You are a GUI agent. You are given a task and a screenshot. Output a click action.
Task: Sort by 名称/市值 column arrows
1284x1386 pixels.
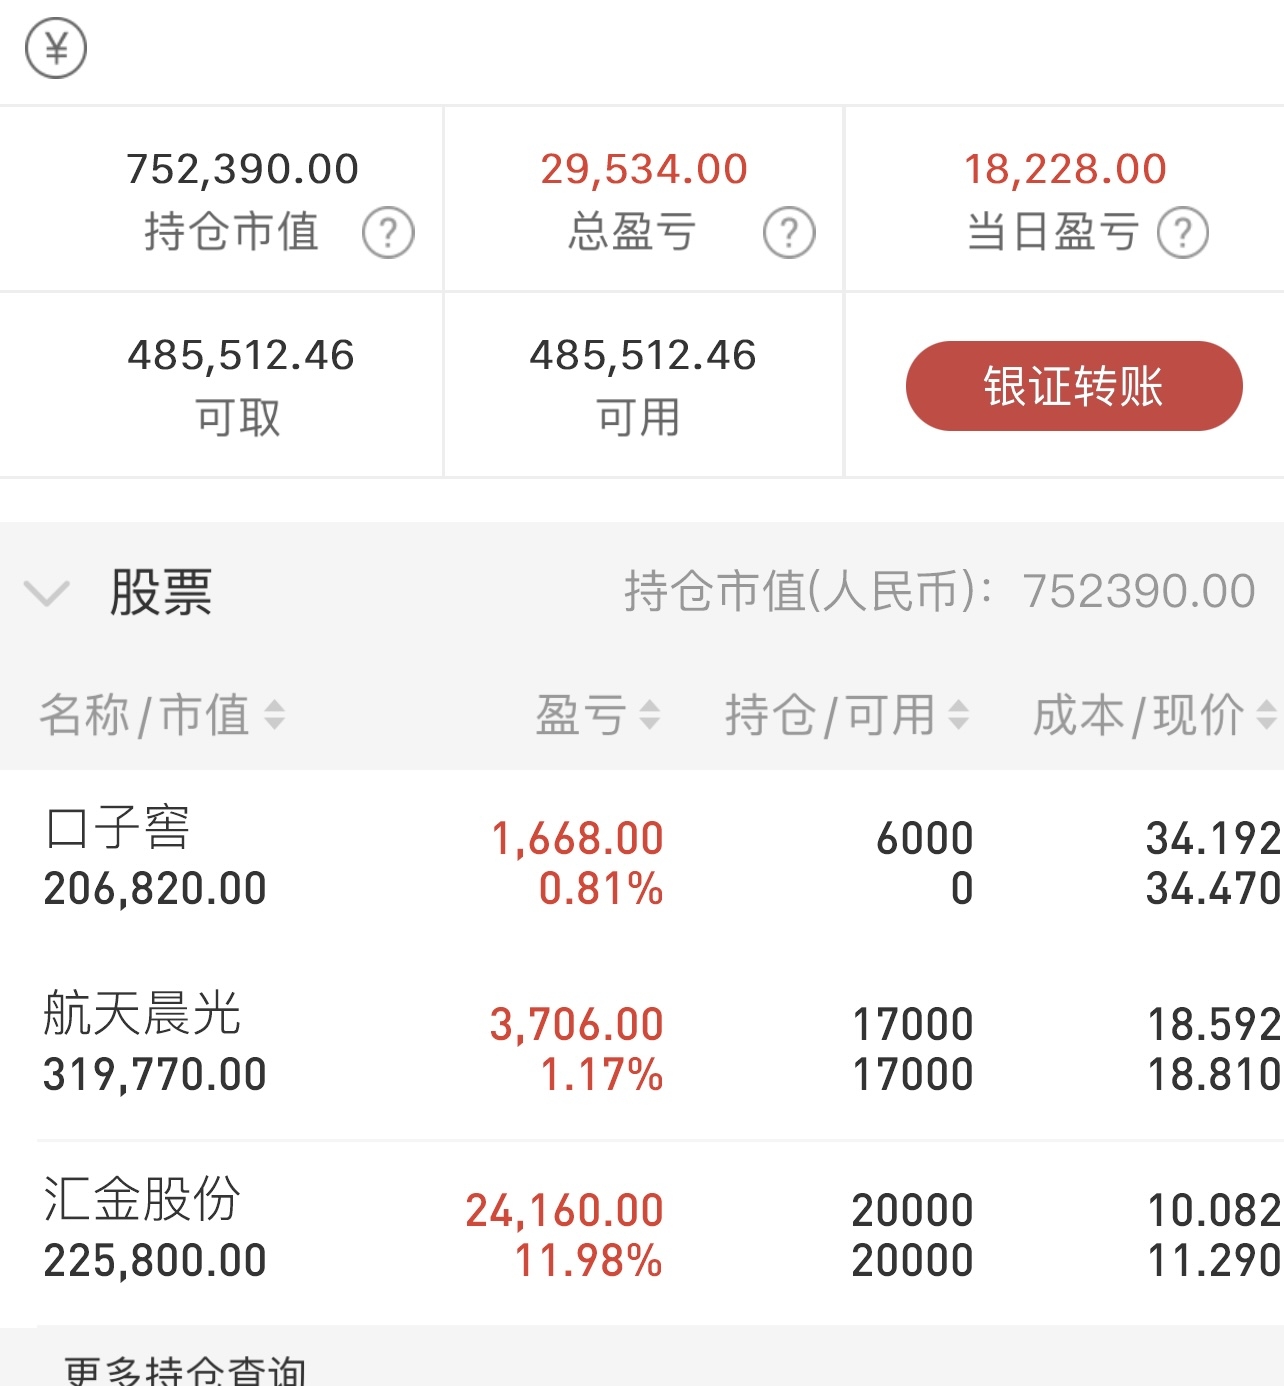(274, 715)
